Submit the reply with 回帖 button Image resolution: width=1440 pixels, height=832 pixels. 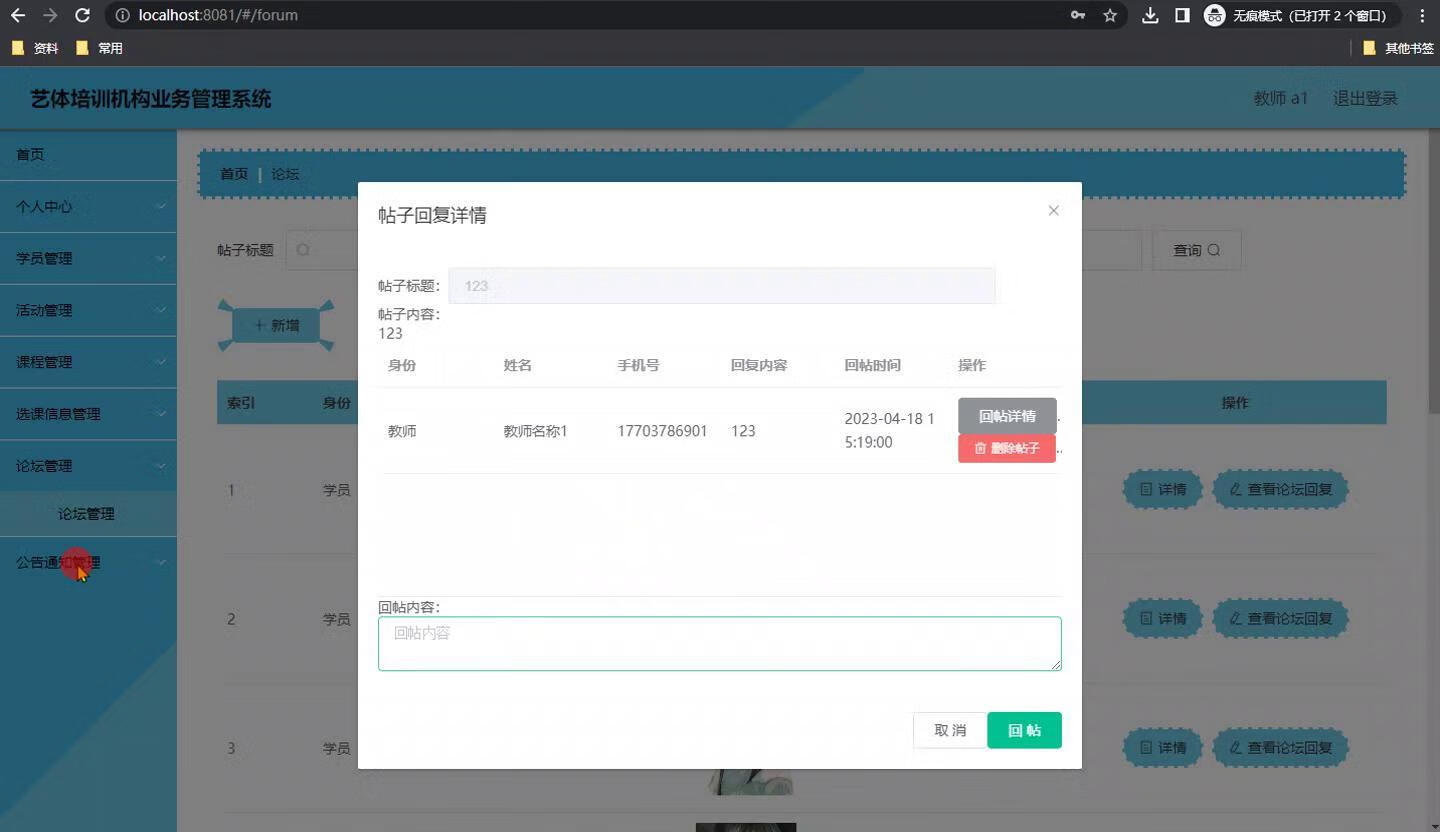click(1024, 730)
